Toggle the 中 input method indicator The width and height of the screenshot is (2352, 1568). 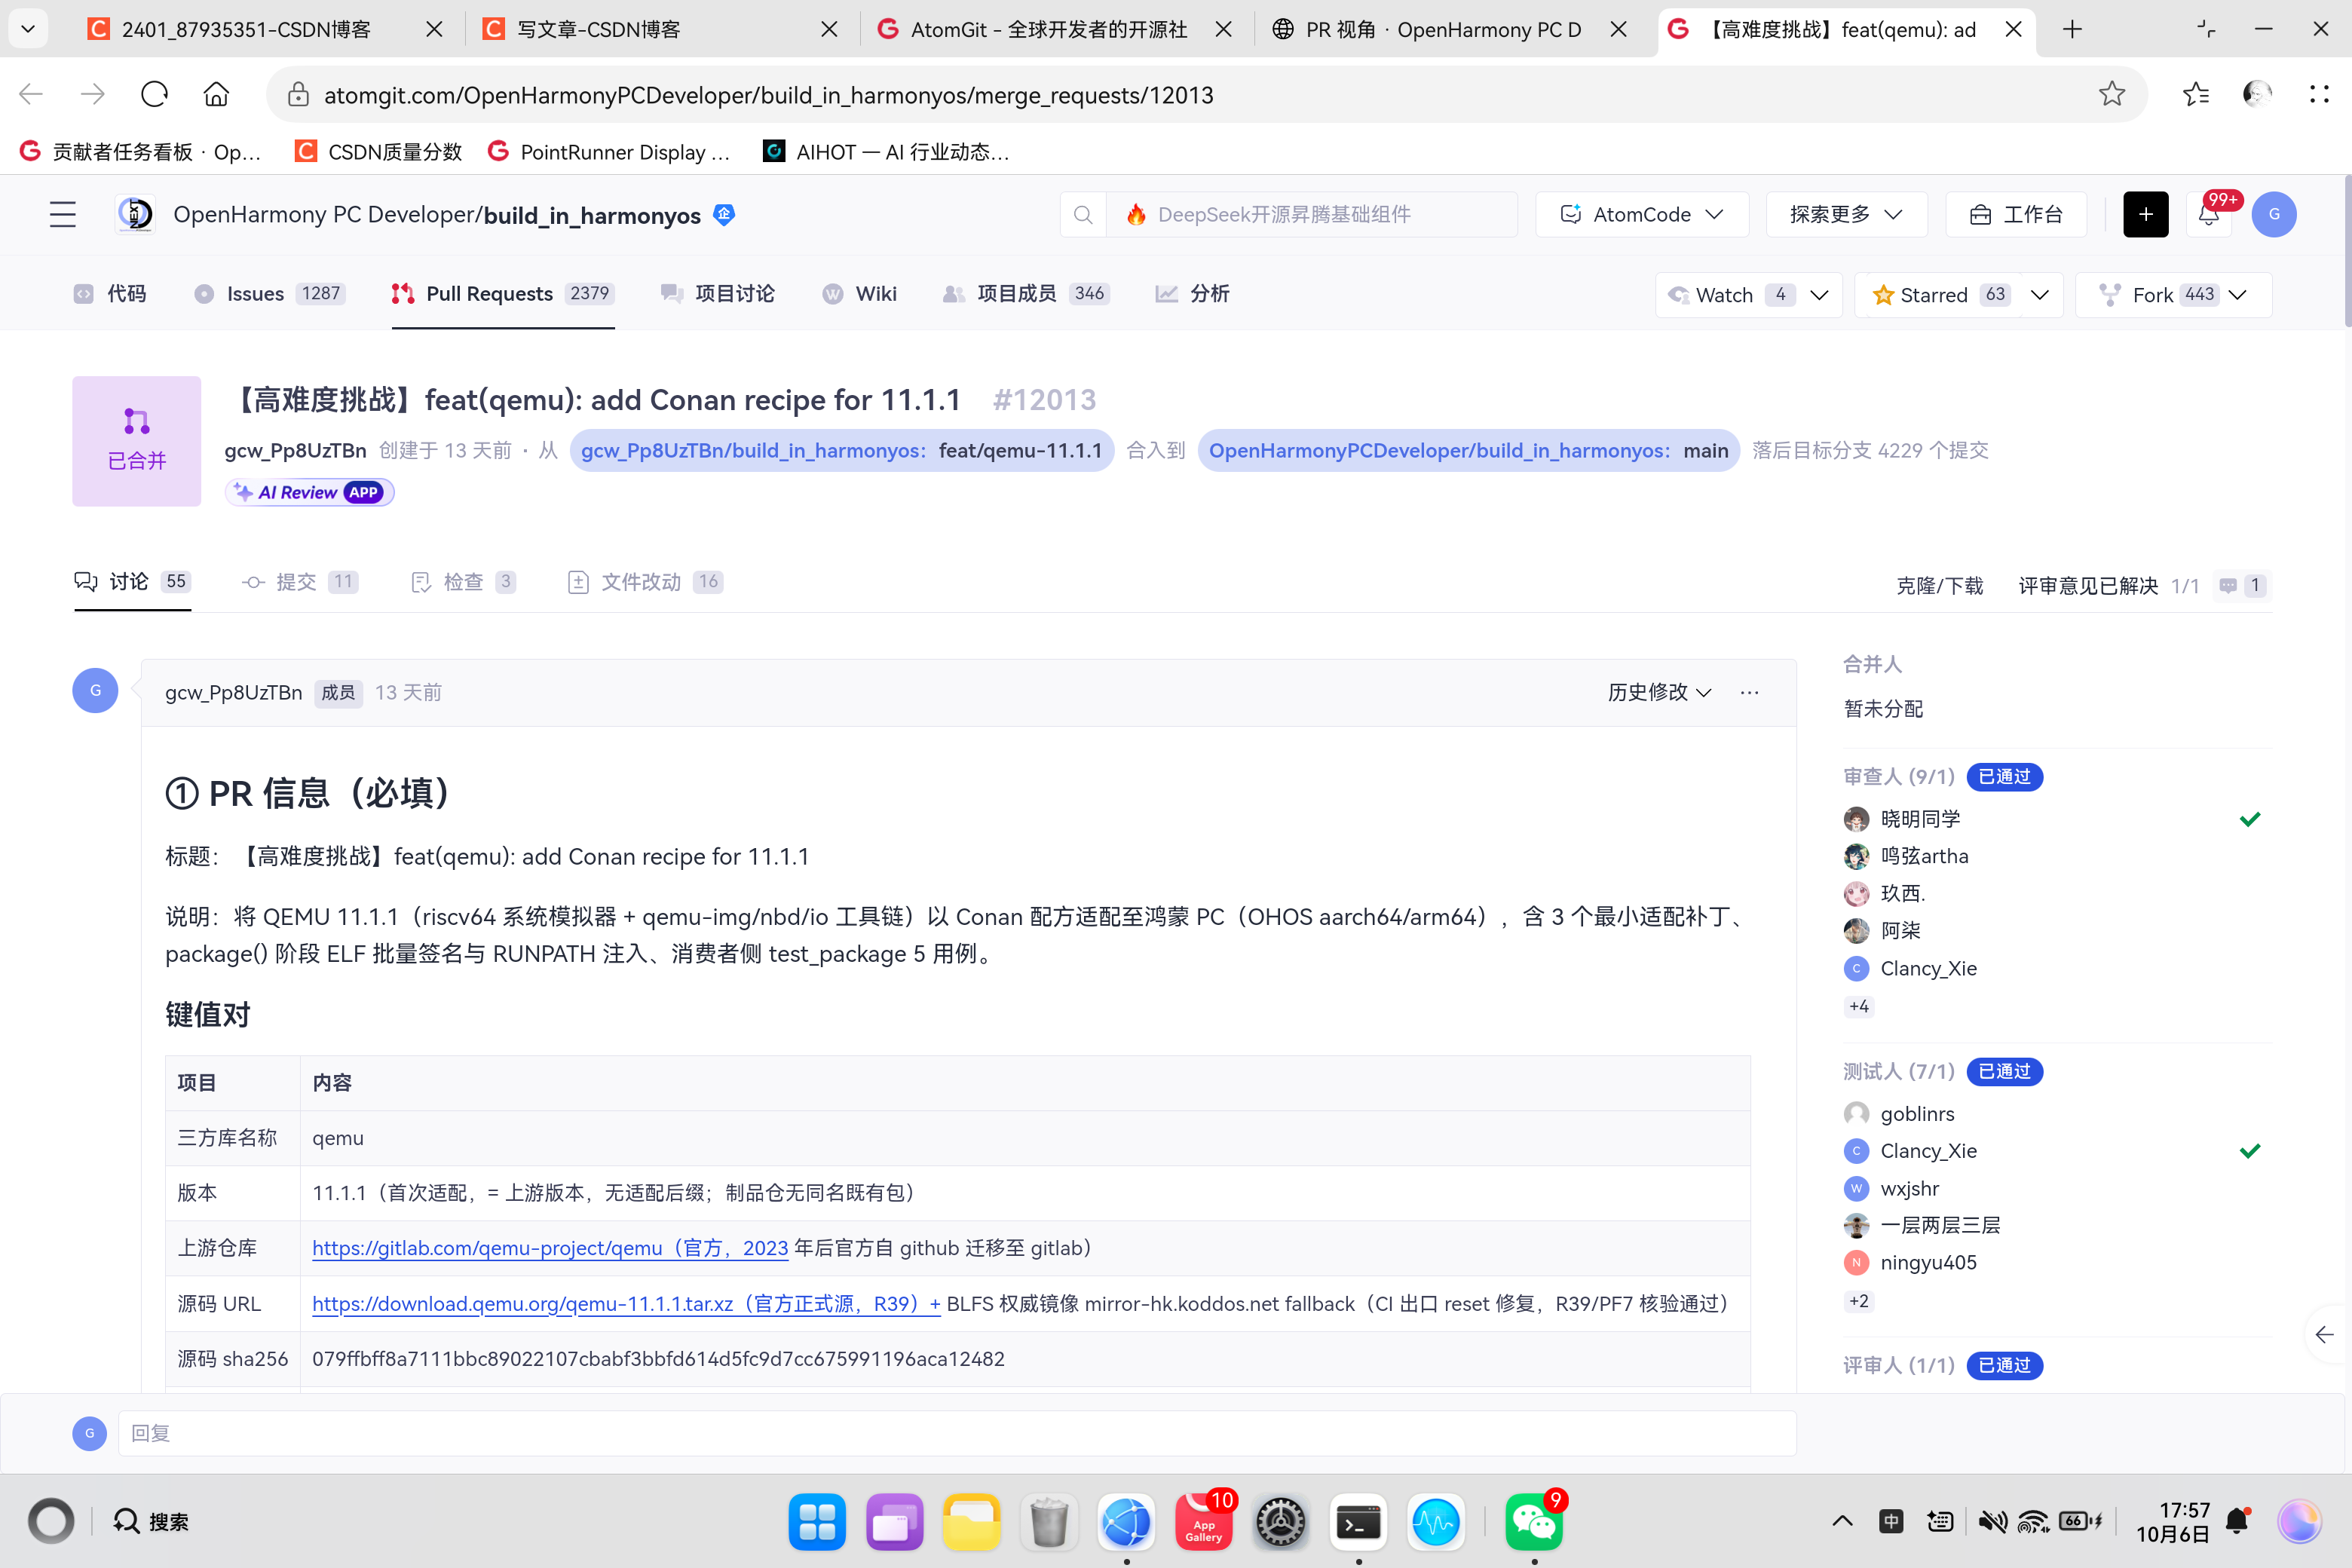[1891, 1521]
